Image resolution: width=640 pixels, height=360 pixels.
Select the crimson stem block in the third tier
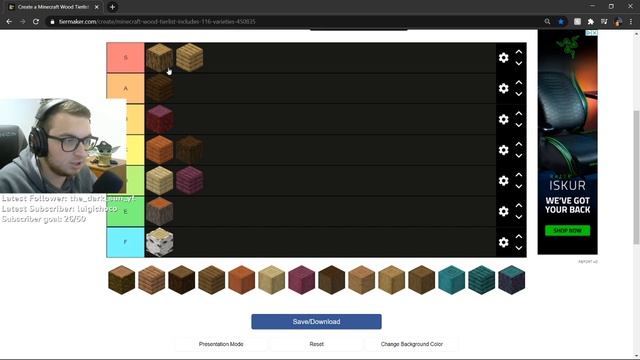[x=160, y=119]
